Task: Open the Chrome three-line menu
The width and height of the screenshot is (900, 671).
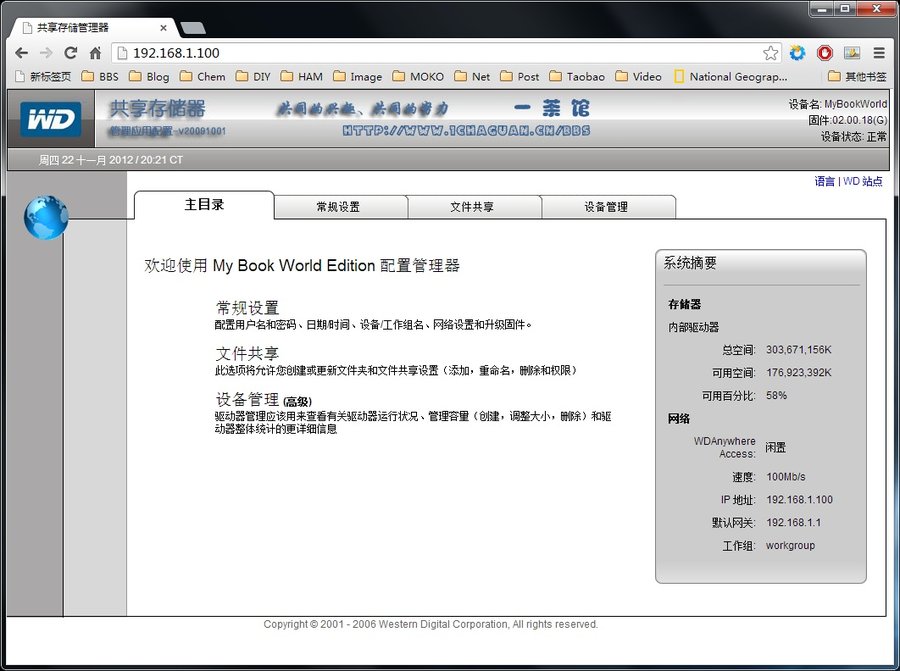Action: point(879,53)
